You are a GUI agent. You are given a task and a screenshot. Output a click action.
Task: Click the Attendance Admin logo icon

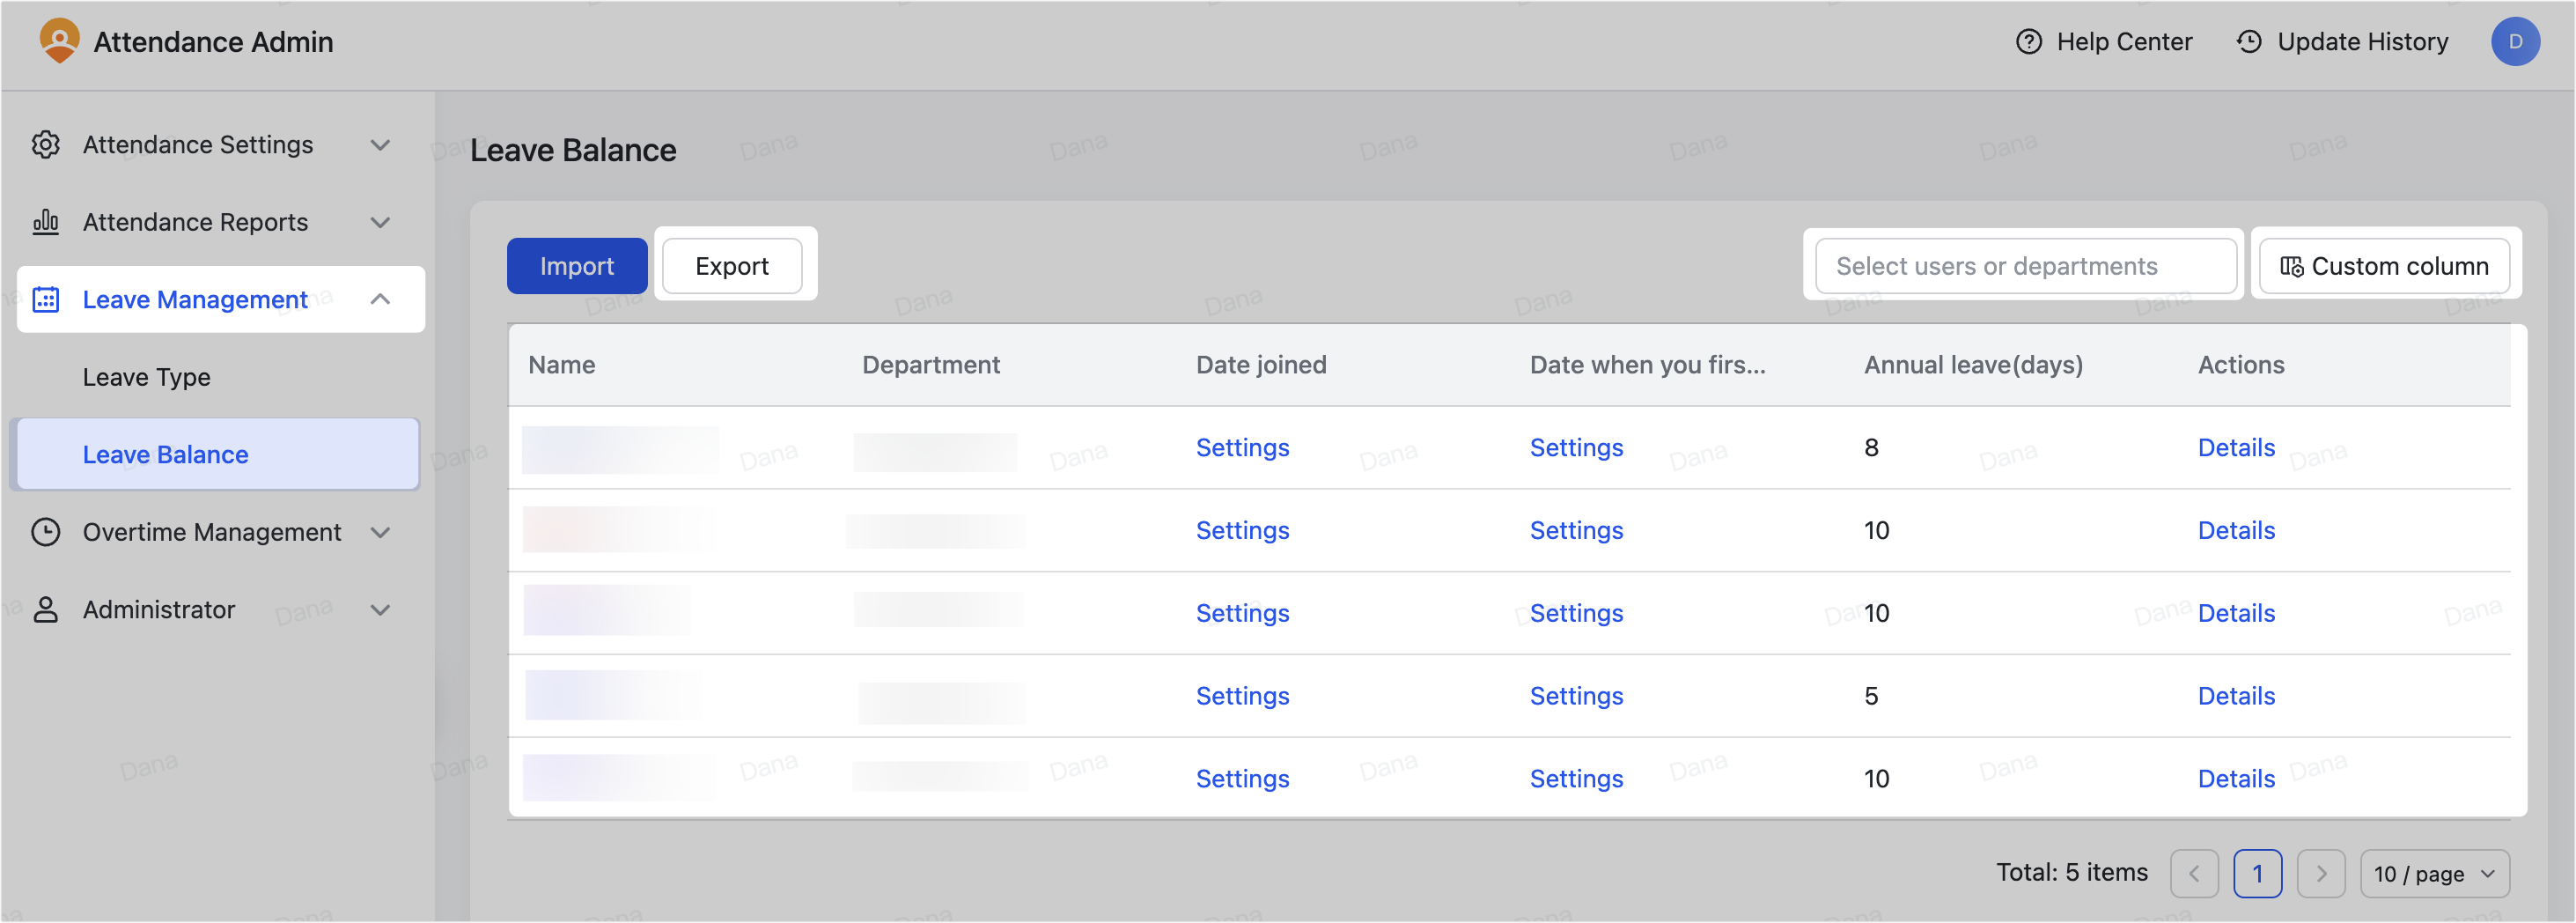[59, 41]
